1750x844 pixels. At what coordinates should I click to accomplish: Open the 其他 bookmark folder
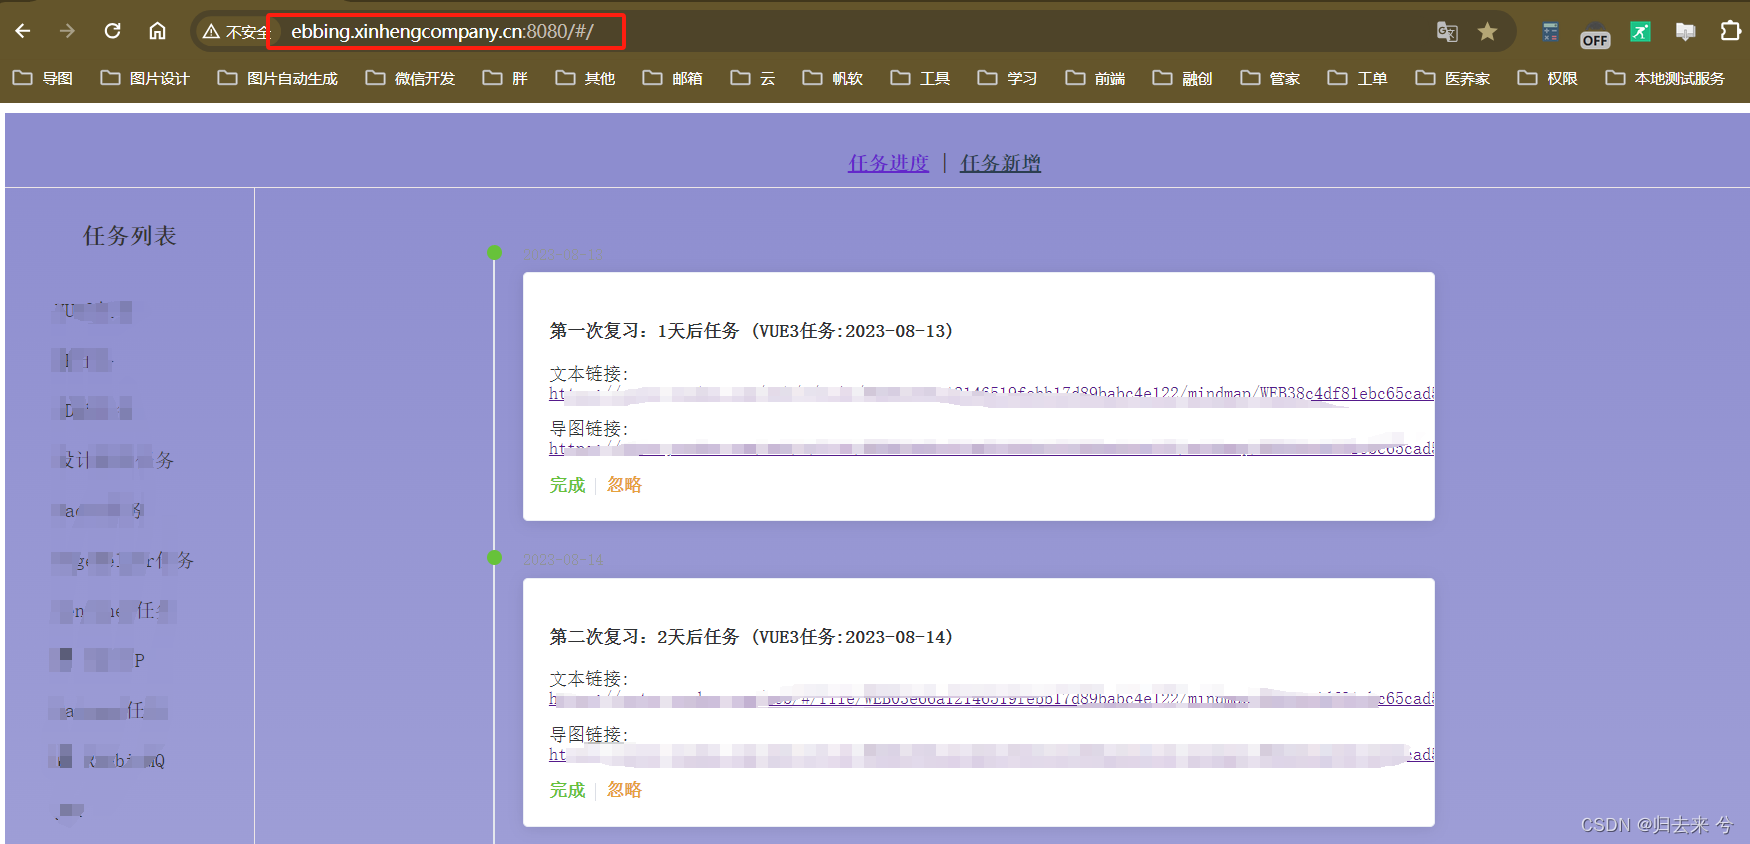click(x=585, y=78)
